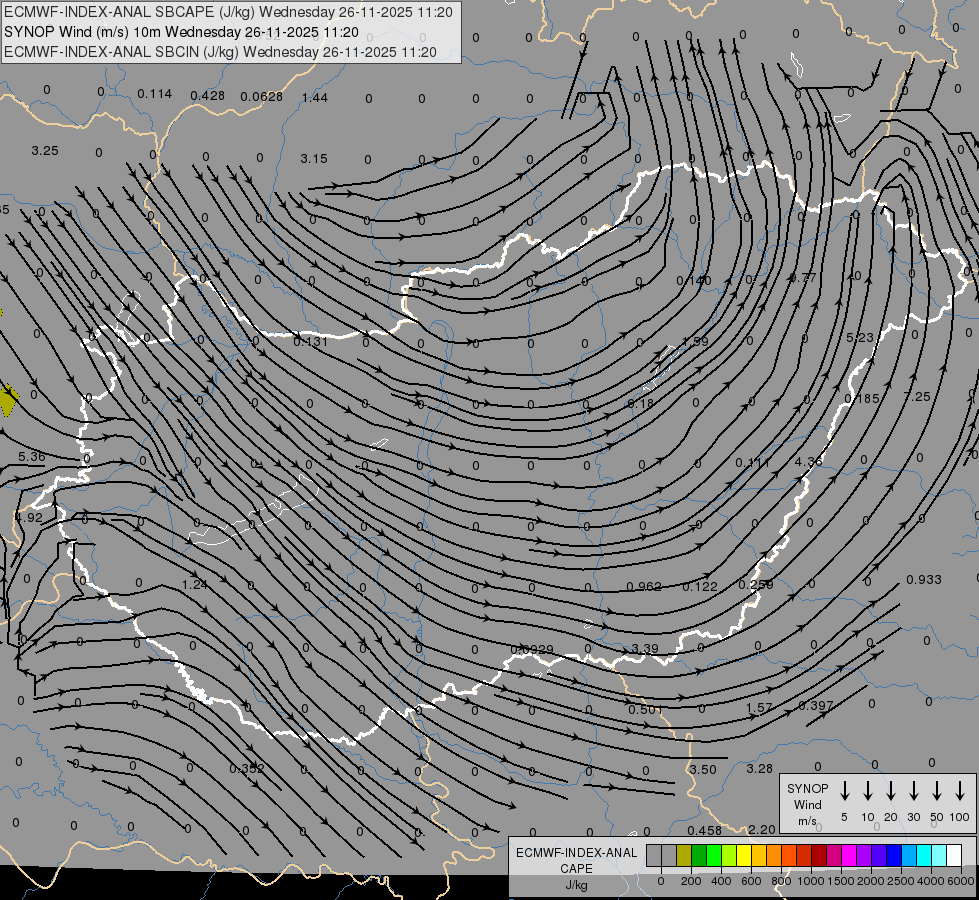Pick the pale cyan swatch beside white
This screenshot has height=900, width=979.
coord(939,856)
